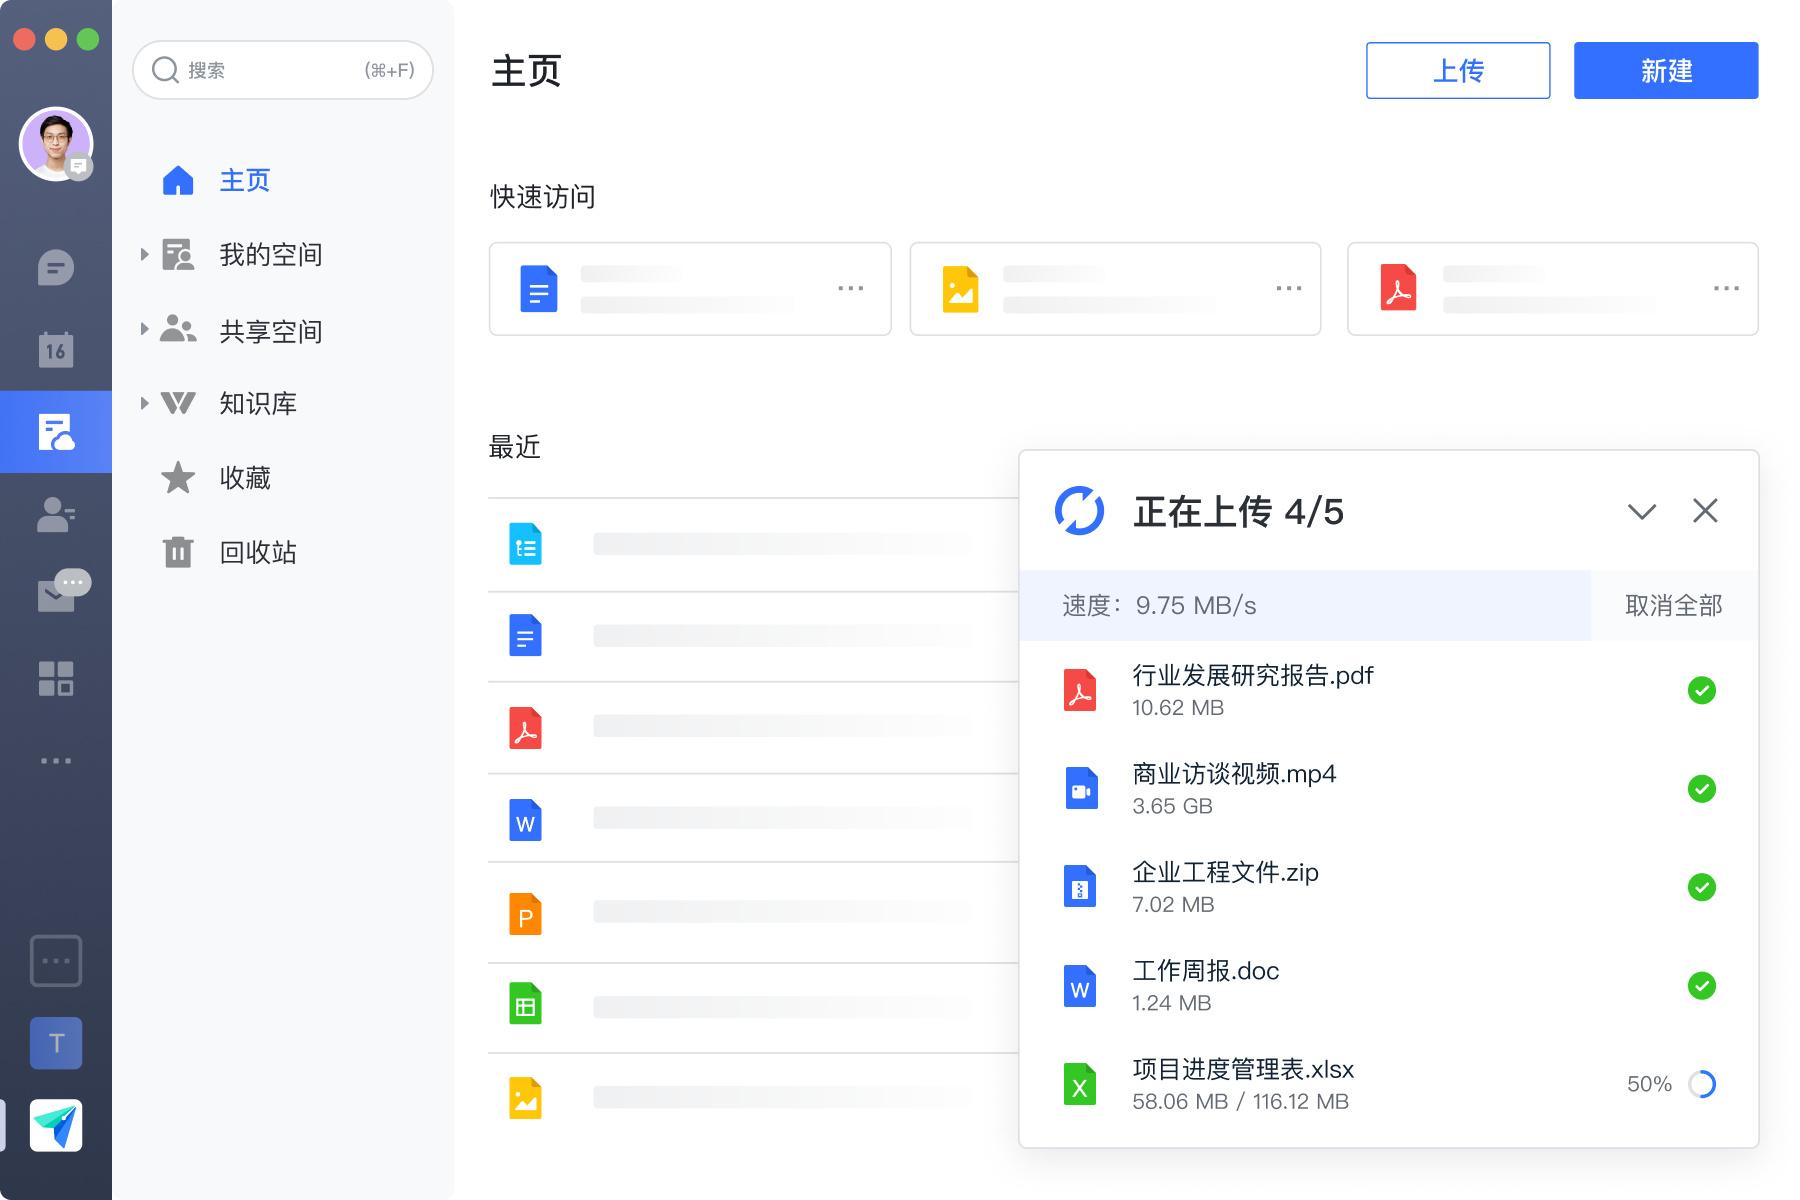Open the T app icon in sidebar
1800x1200 pixels.
point(56,1043)
